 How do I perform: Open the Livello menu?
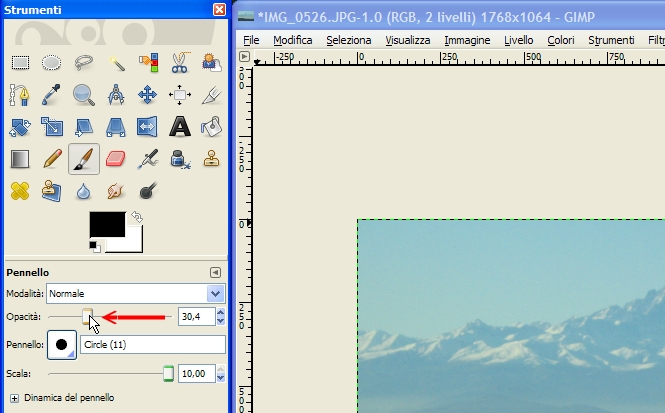pos(518,40)
